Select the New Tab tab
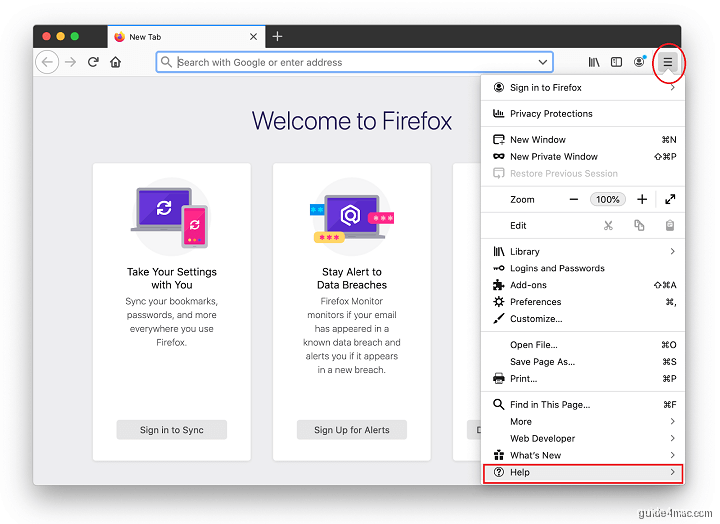720x524 pixels. pos(186,37)
